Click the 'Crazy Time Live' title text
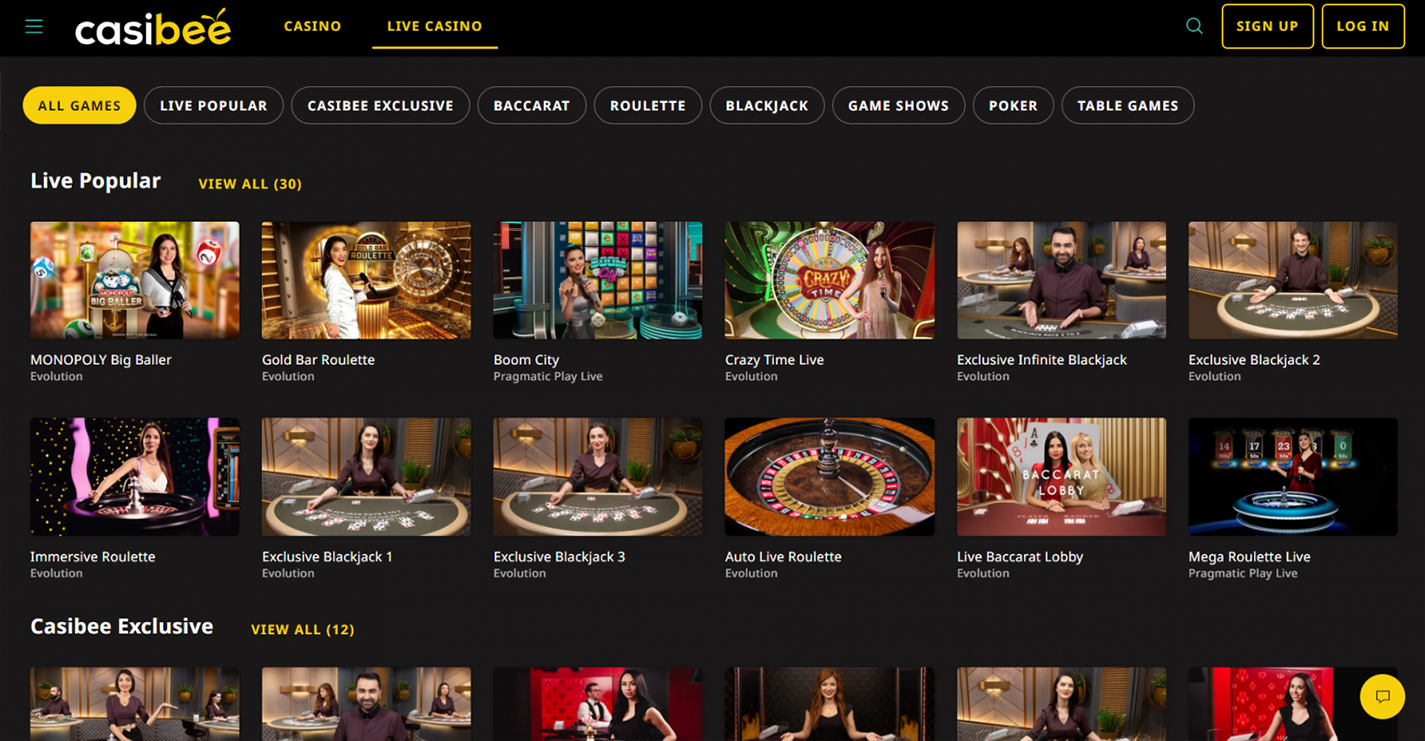The image size is (1425, 741). (x=774, y=360)
